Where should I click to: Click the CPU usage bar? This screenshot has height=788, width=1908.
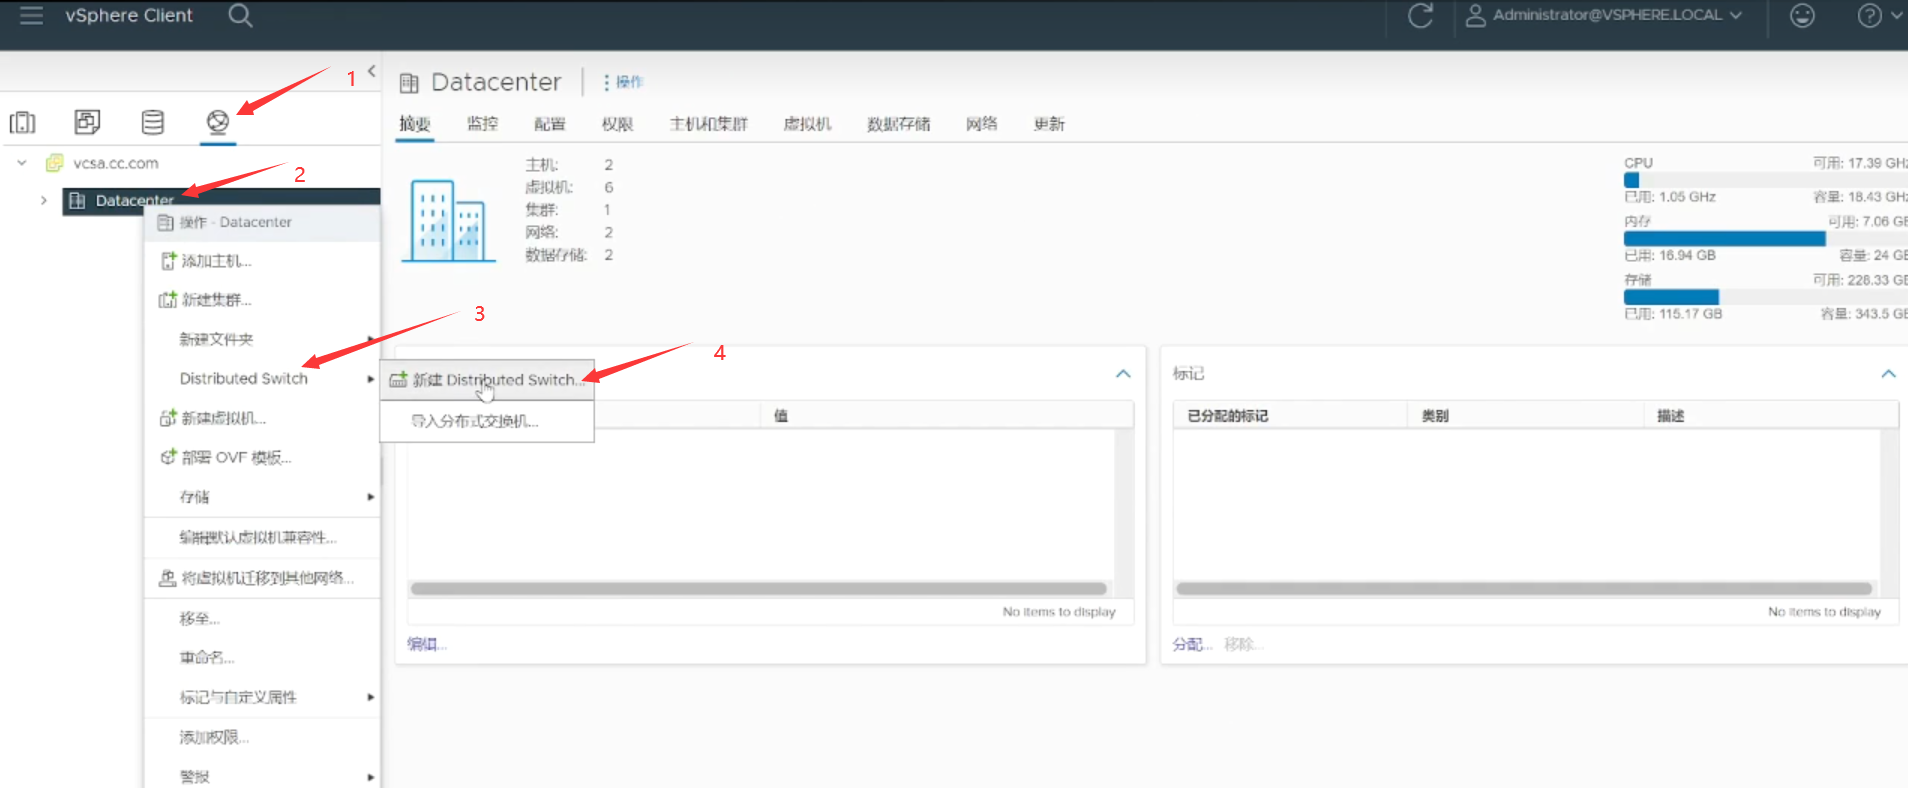click(1765, 180)
